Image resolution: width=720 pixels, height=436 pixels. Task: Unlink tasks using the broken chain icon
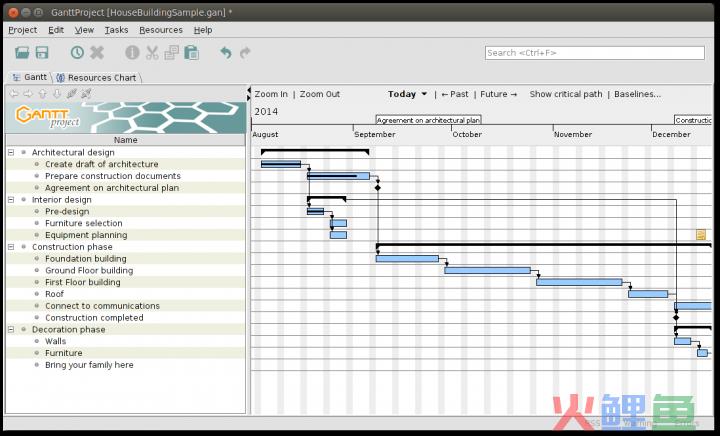point(86,94)
